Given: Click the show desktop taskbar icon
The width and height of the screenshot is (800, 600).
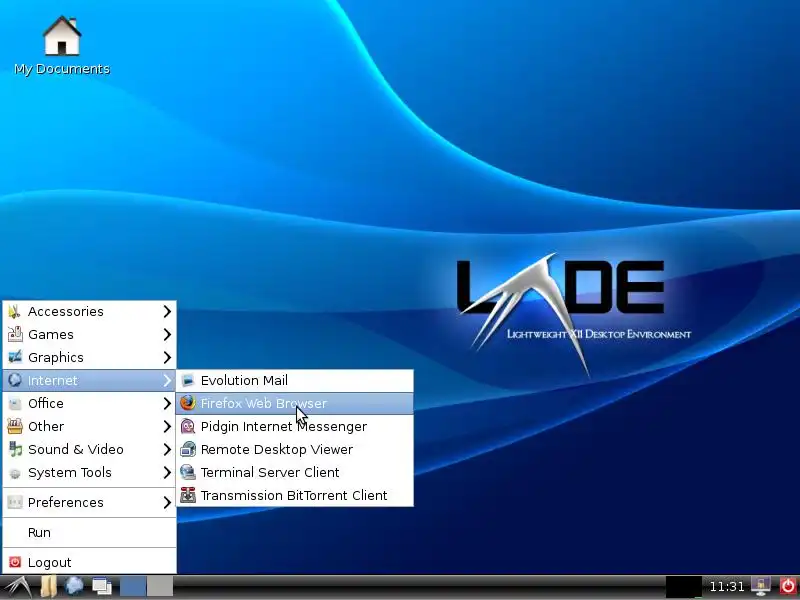Looking at the screenshot, I should pos(102,587).
